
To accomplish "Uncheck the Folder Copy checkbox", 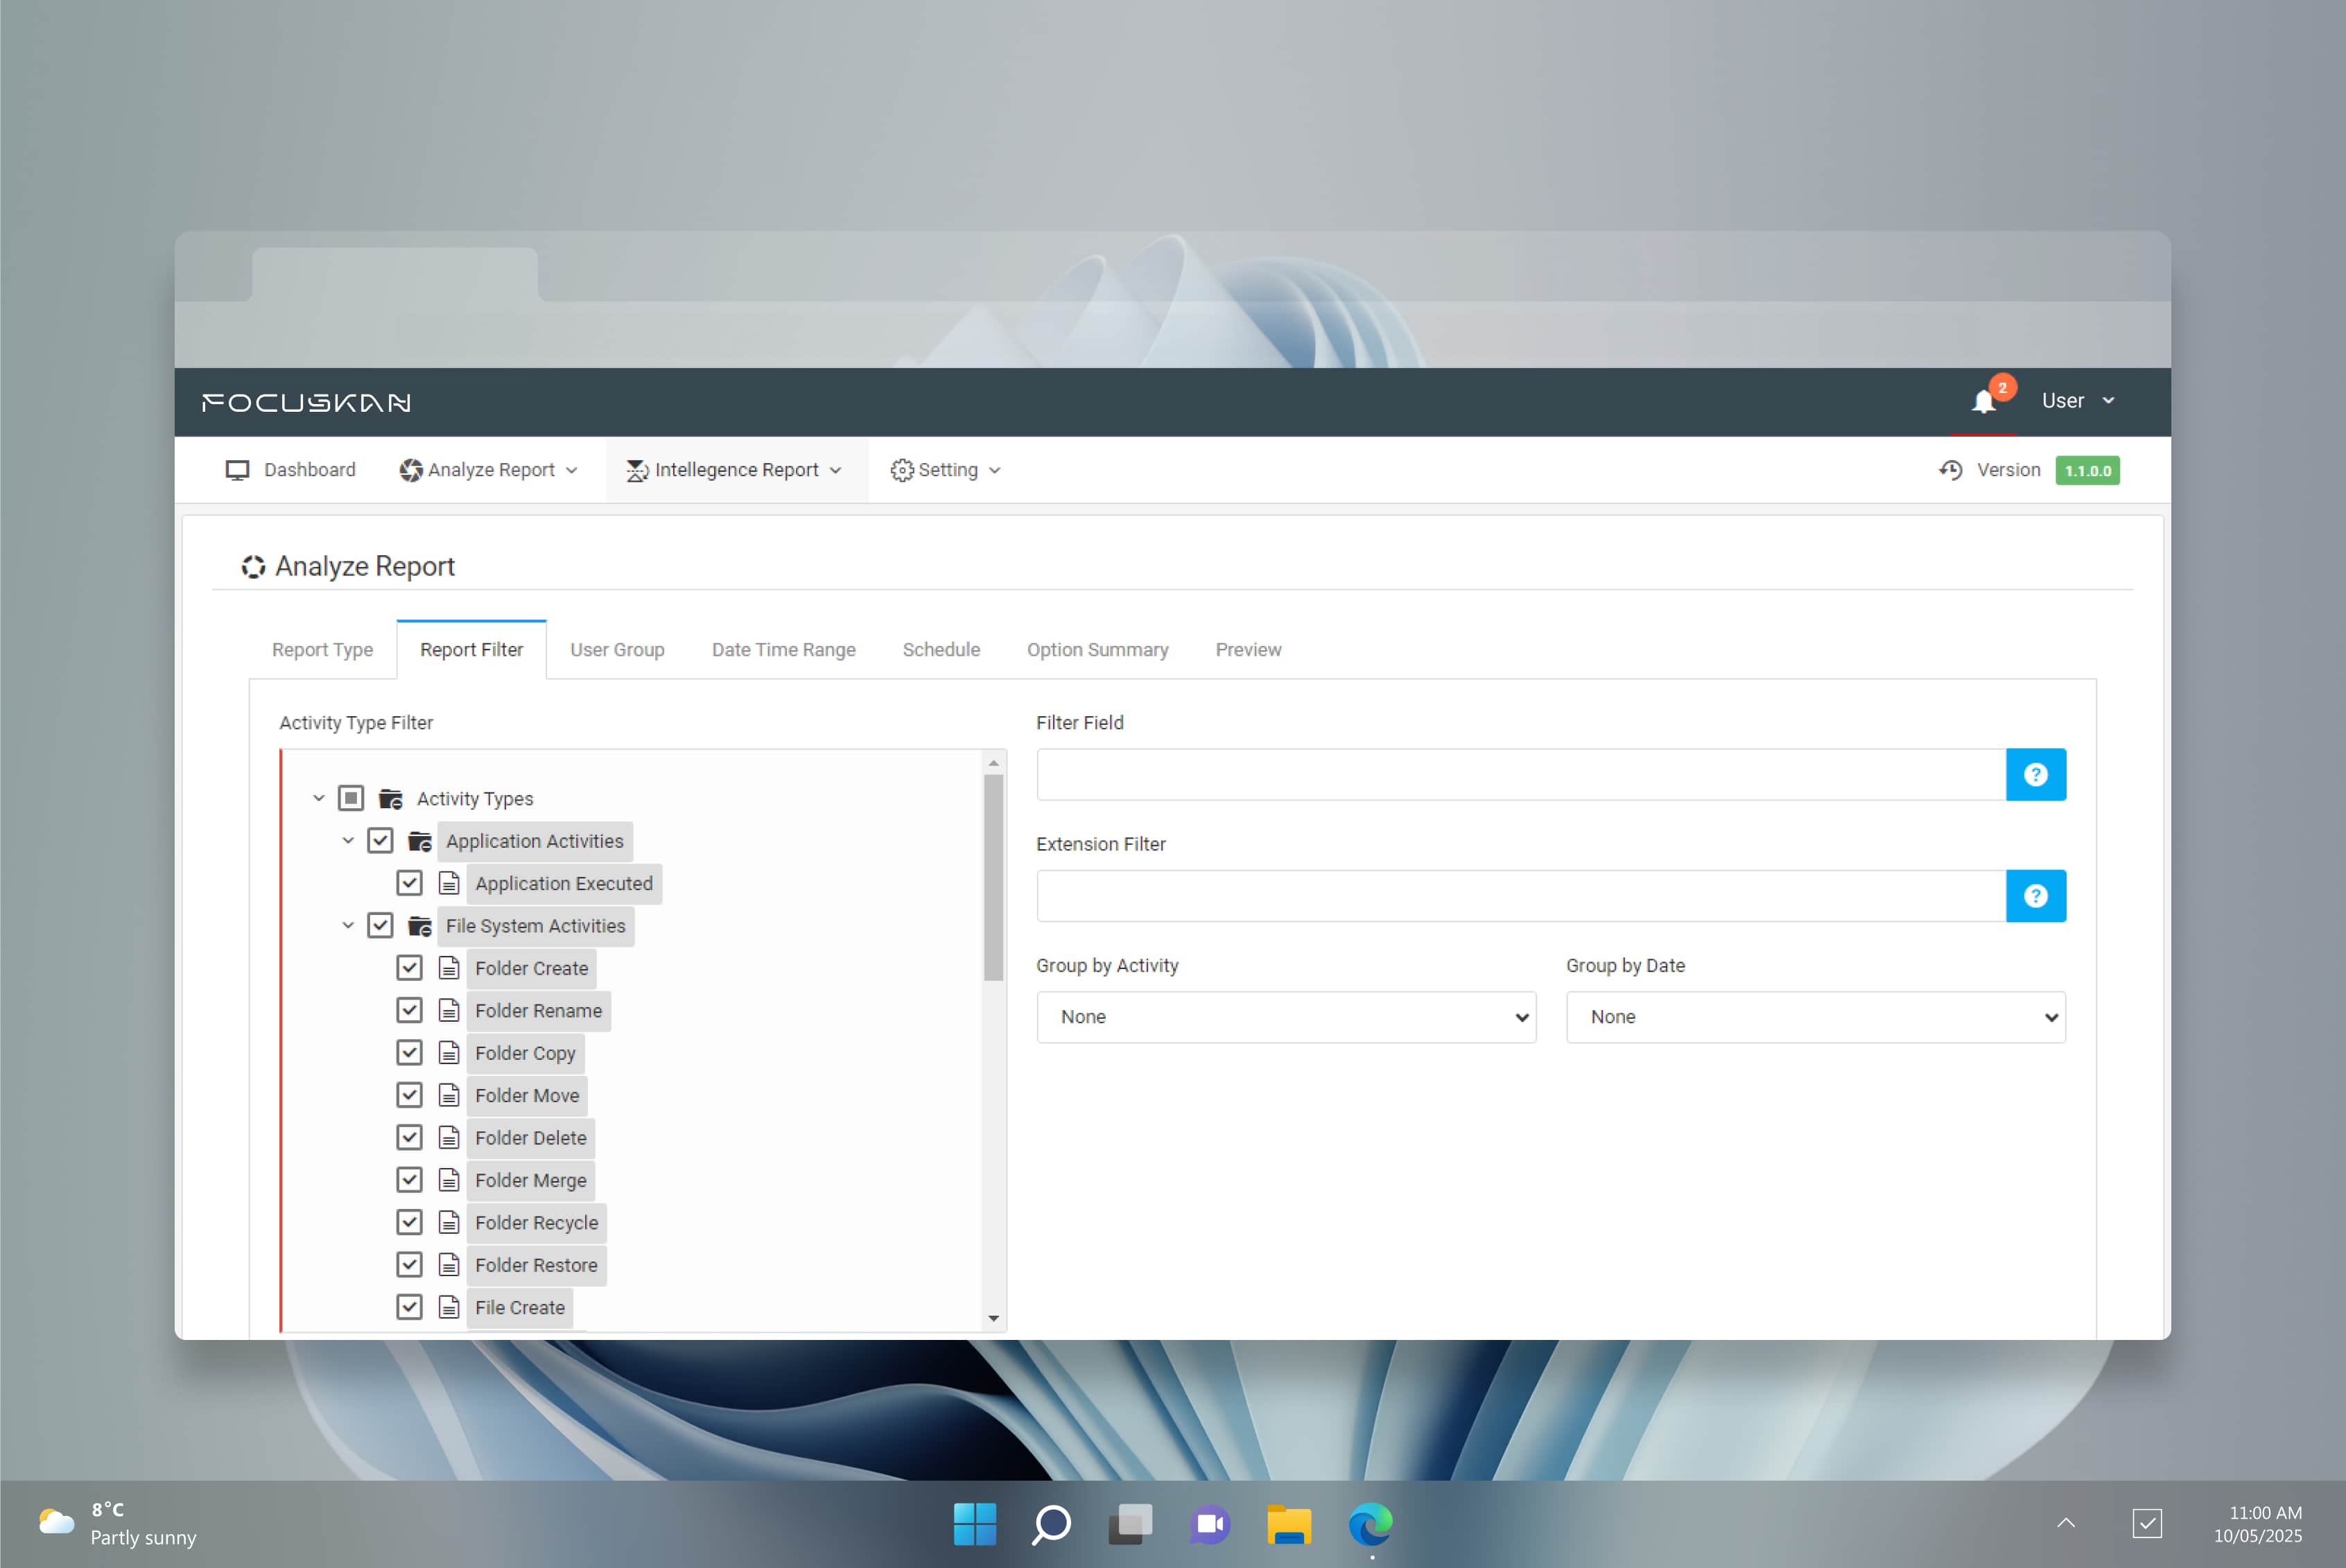I will click(409, 1053).
